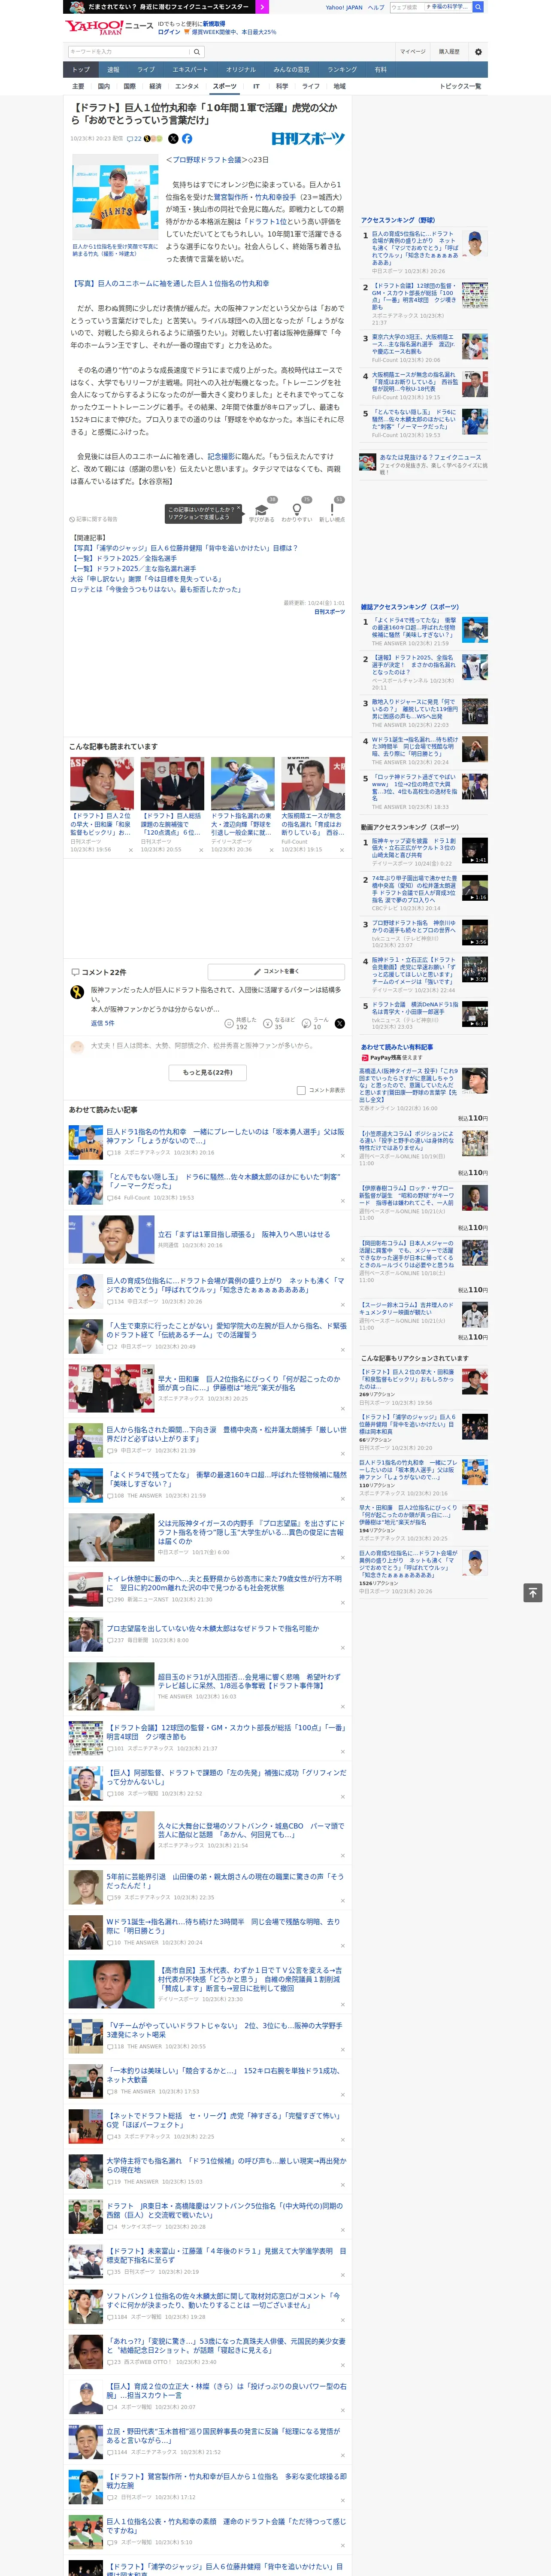Click the 返信 5件 replies link
Image resolution: width=551 pixels, height=2576 pixels.
(x=103, y=1023)
